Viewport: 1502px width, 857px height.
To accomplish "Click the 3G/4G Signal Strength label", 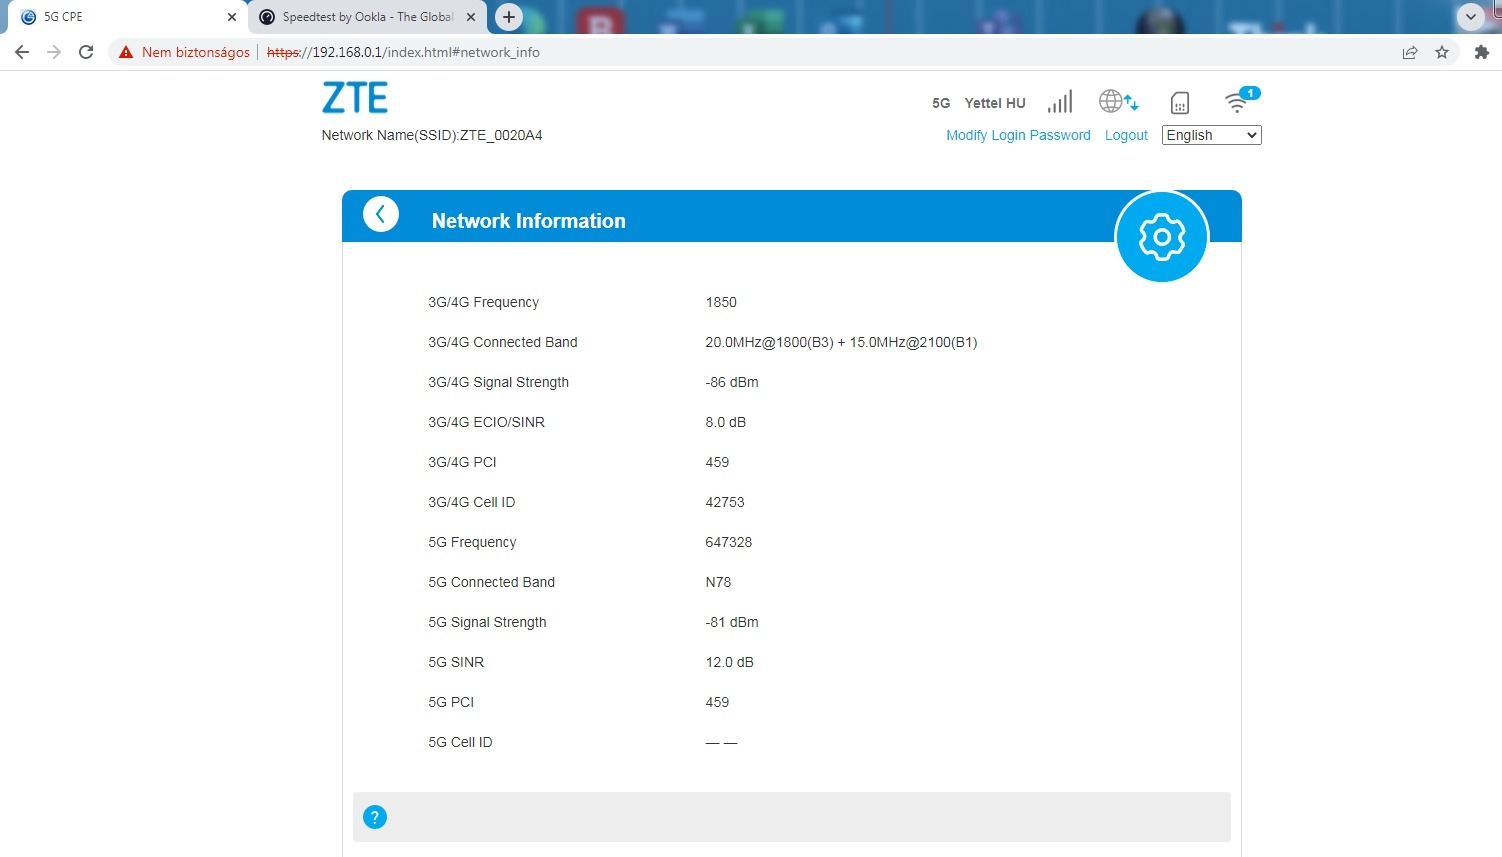I will pos(498,382).
